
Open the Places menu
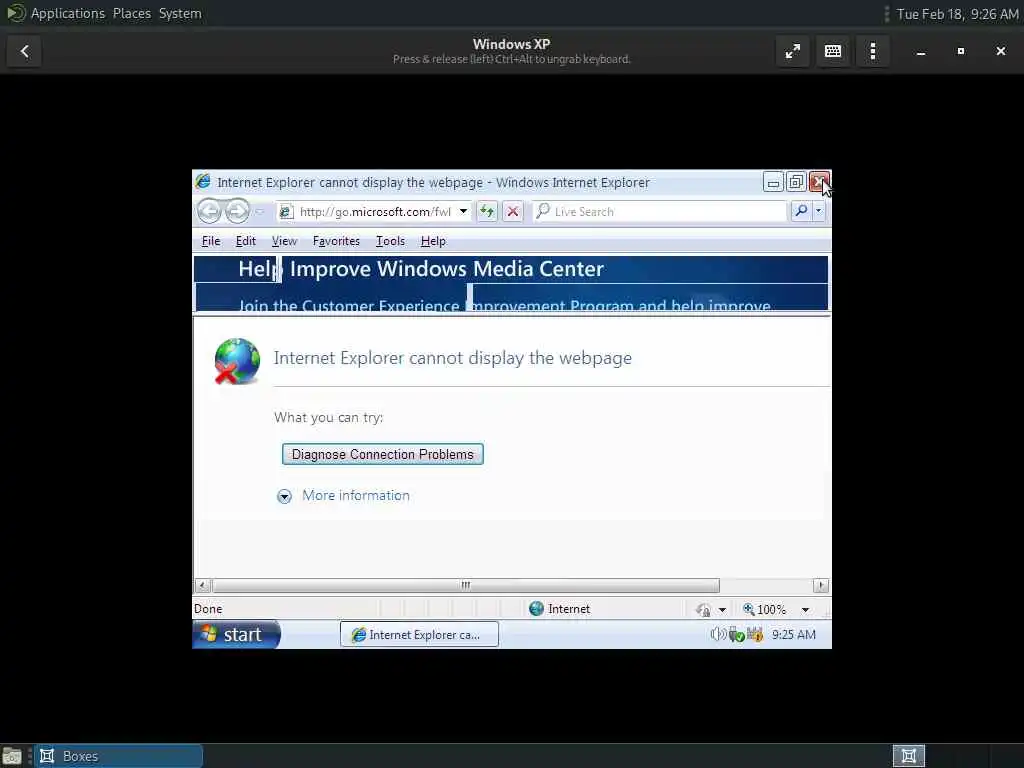[x=132, y=13]
